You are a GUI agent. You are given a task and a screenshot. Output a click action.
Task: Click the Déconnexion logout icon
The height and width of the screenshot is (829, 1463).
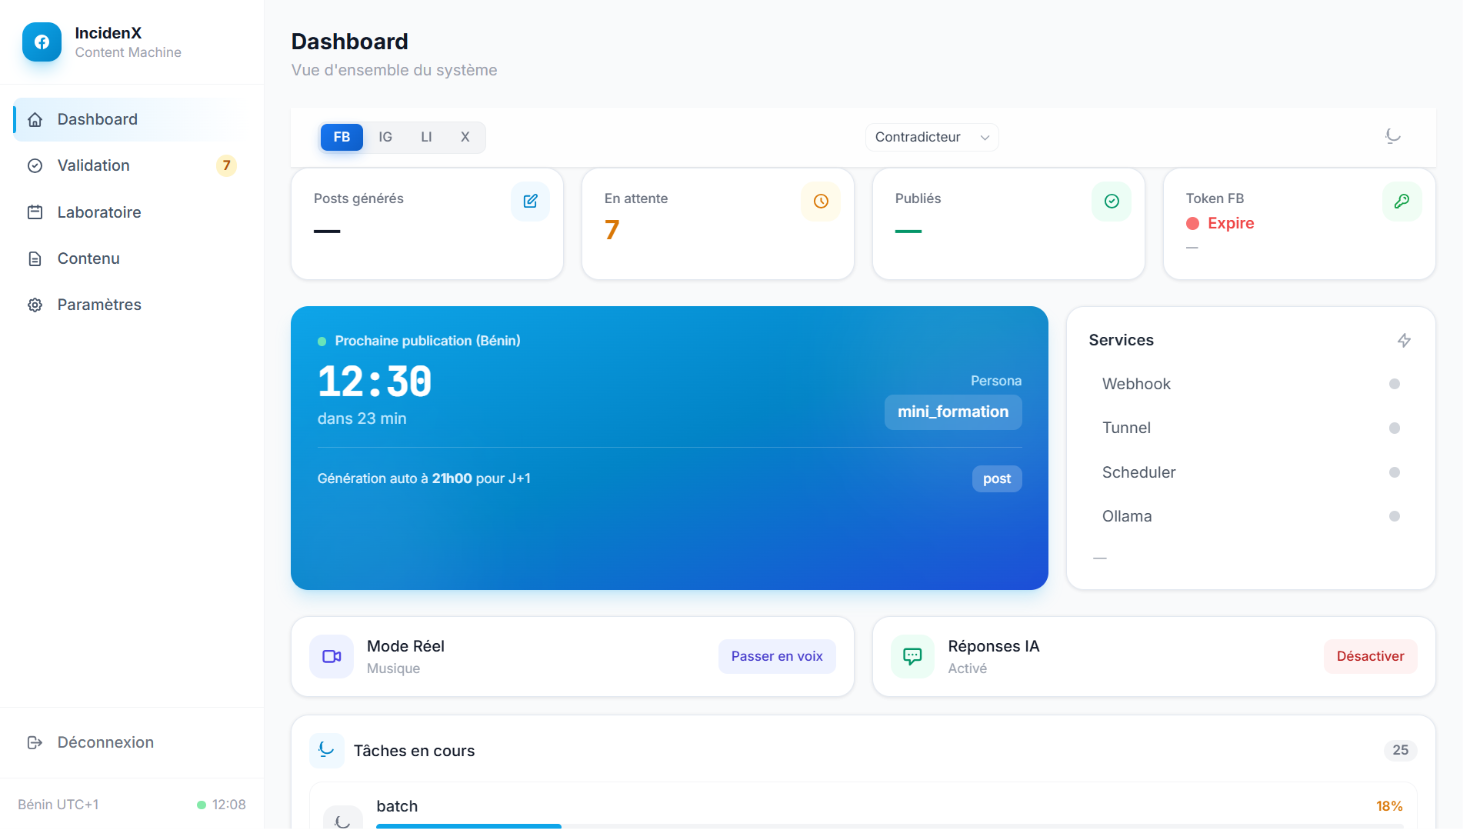click(35, 742)
